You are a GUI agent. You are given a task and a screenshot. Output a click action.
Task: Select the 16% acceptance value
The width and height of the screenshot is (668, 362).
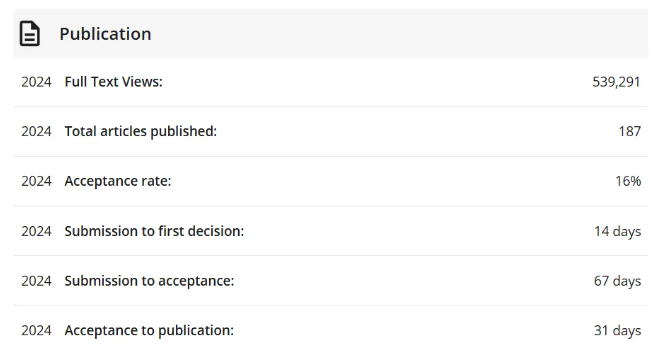pyautogui.click(x=628, y=181)
